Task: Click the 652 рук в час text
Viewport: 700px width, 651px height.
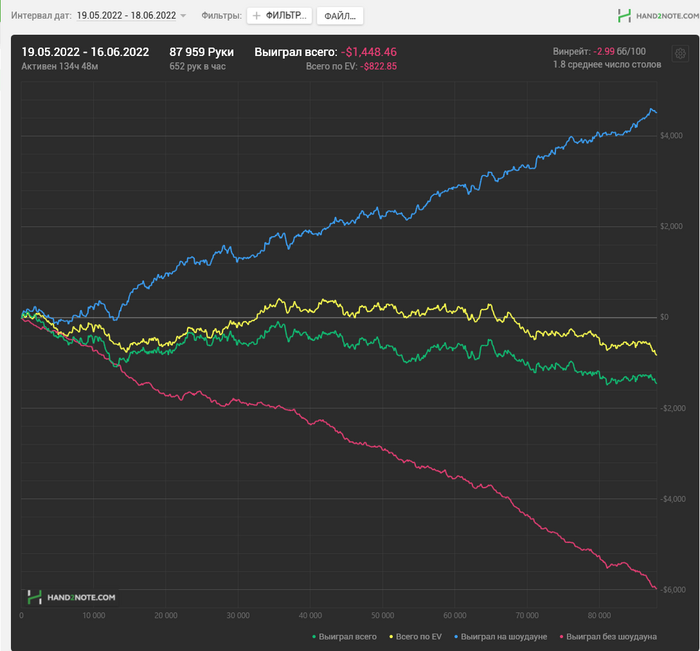Action: (x=197, y=67)
